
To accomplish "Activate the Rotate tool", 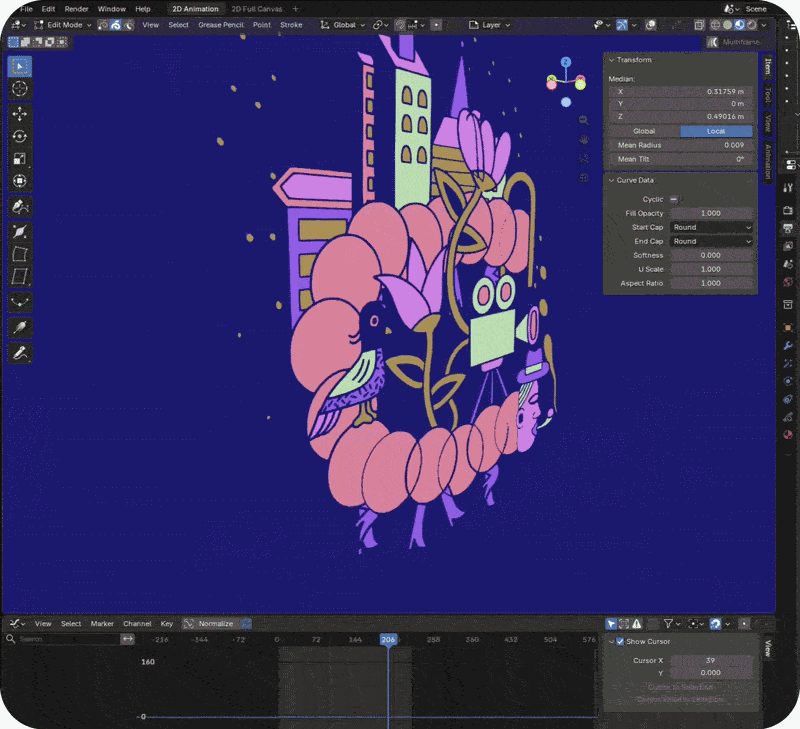I will [x=20, y=136].
